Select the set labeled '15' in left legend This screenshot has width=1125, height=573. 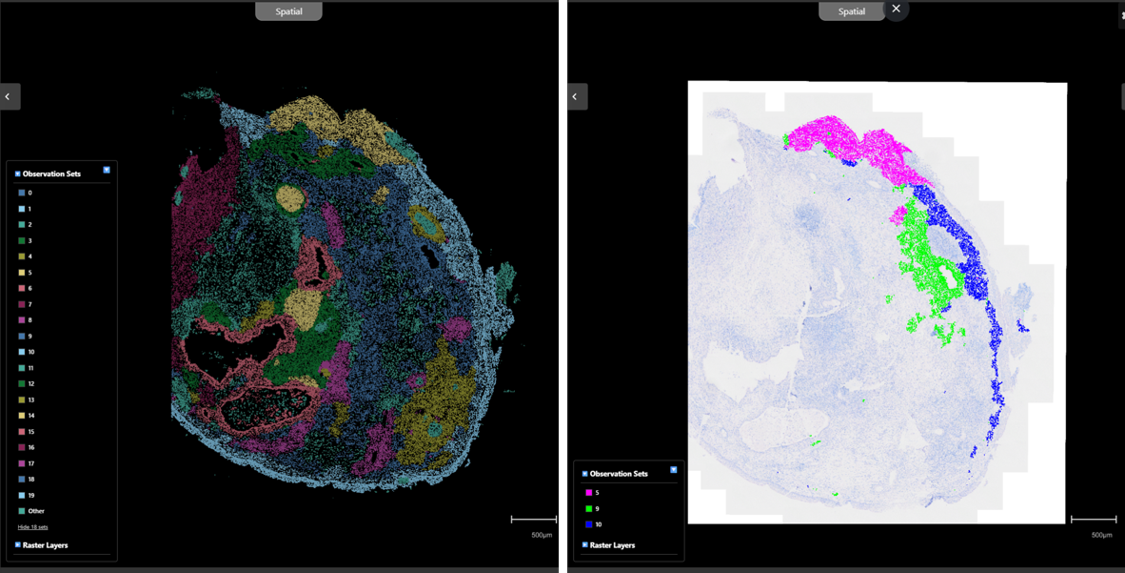tap(32, 431)
